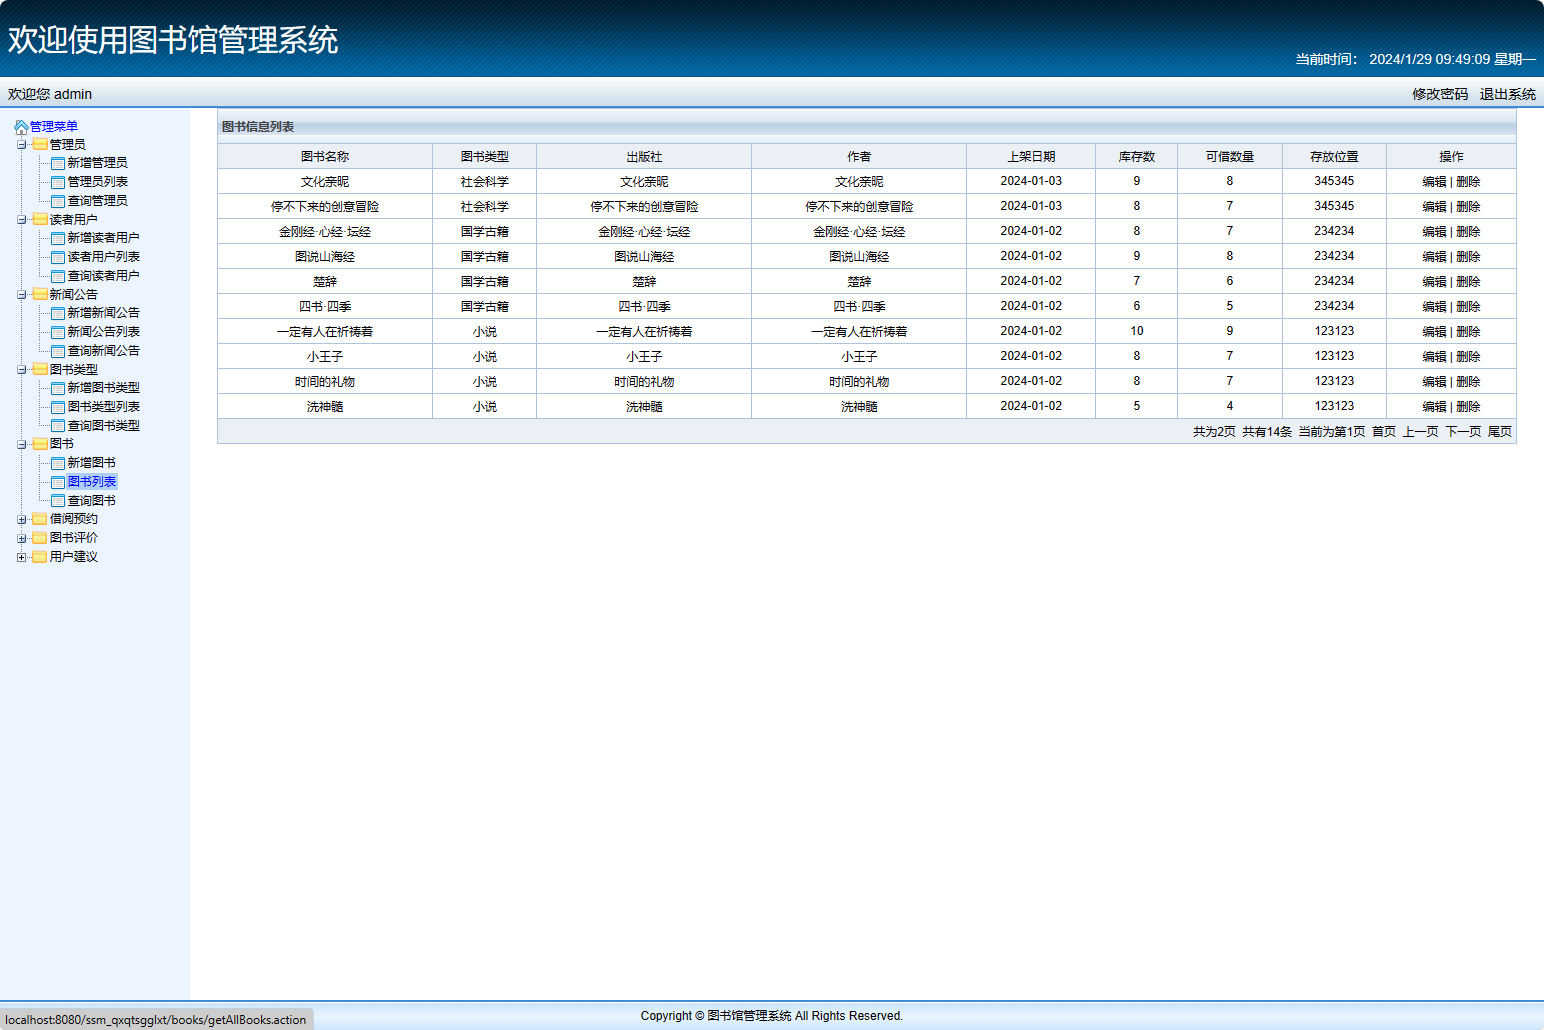The height and width of the screenshot is (1030, 1544).
Task: Delete the 四书·四季 book row
Action: click(1468, 307)
